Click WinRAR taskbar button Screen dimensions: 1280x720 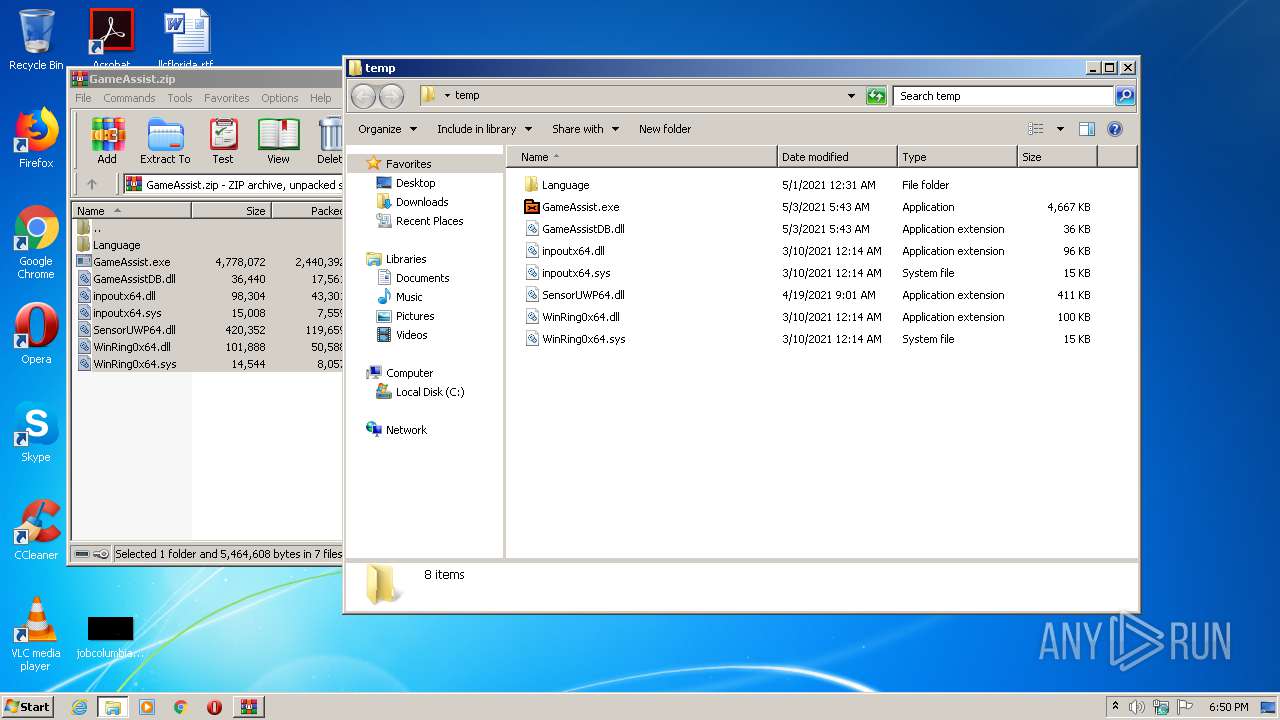[249, 707]
